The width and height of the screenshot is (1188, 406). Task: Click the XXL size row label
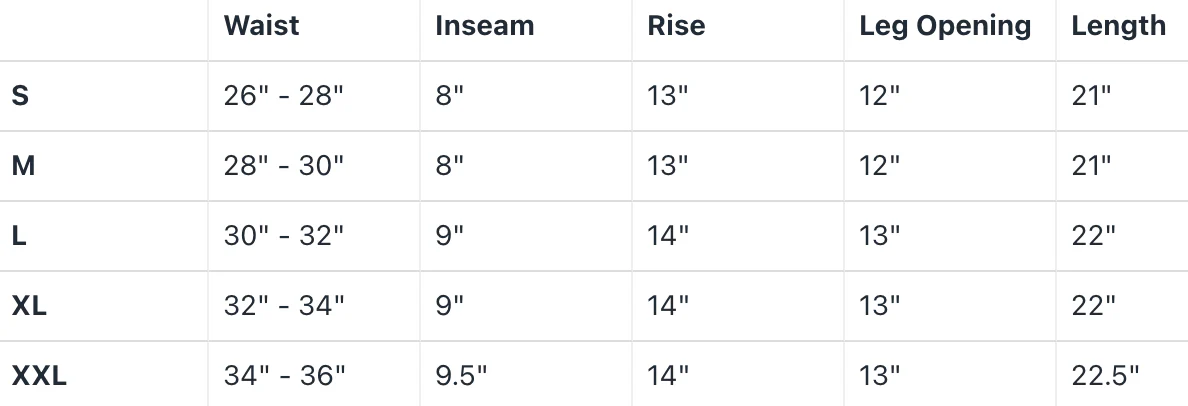click(x=39, y=376)
